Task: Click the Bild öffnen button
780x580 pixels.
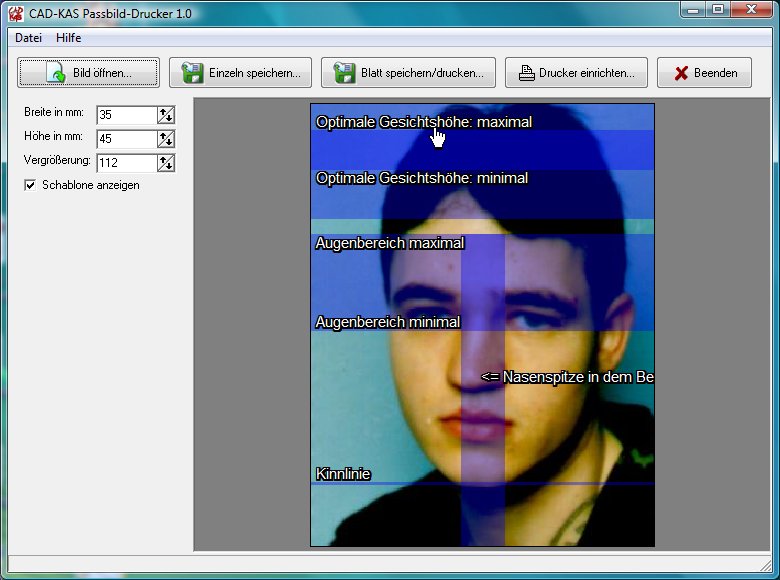Action: click(88, 73)
